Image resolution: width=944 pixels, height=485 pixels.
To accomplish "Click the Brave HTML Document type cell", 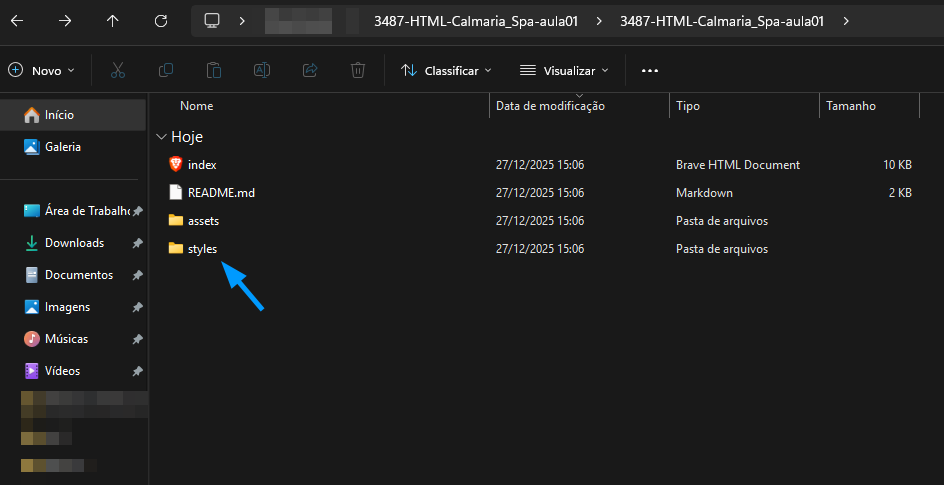I will tap(738, 164).
